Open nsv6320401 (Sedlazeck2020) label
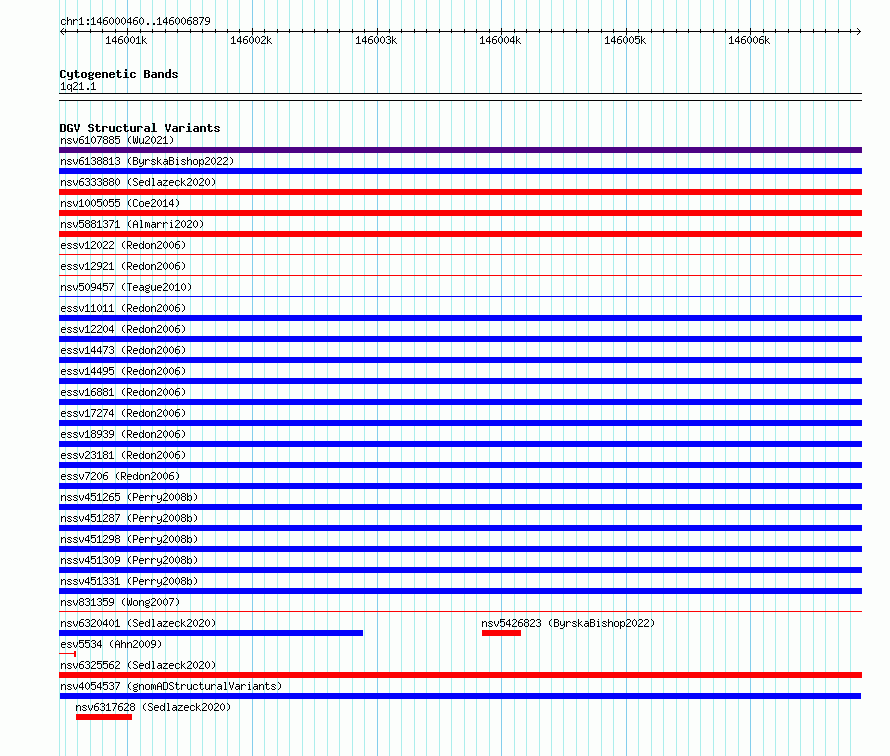Viewport: 890px width, 756px height. (138, 623)
